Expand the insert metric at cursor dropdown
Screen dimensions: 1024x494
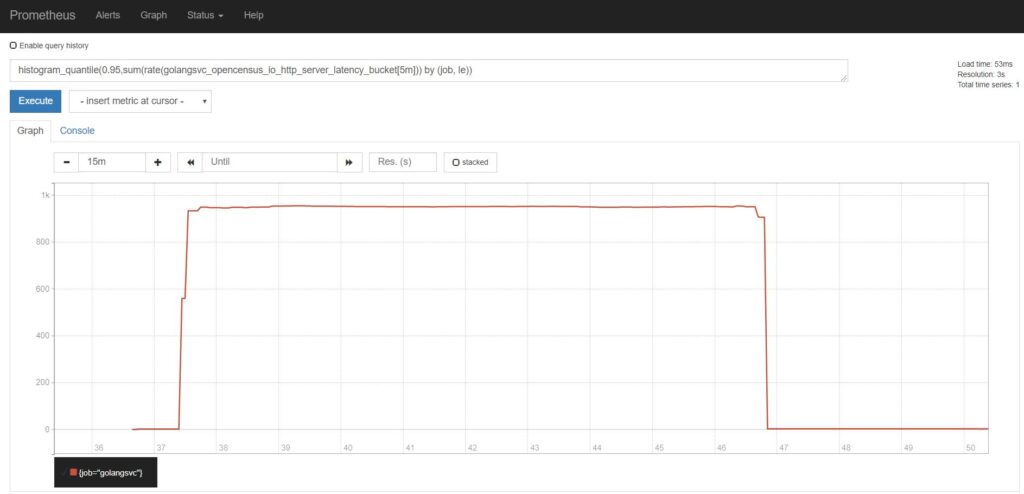(140, 102)
